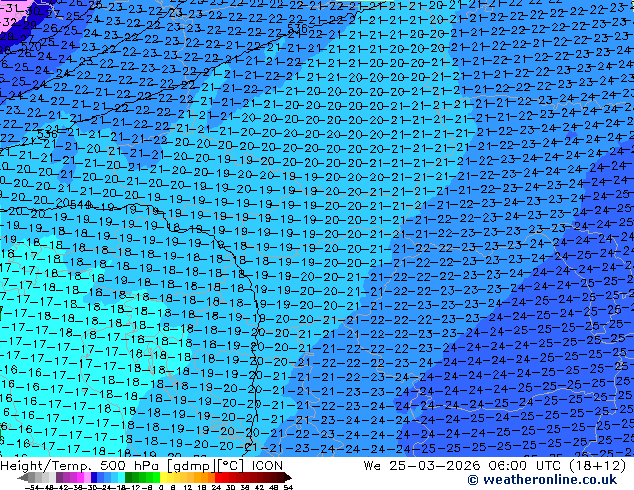The height and width of the screenshot is (490, 634).
Task: Click the "-30" value under the color scale
Action: (91, 487)
